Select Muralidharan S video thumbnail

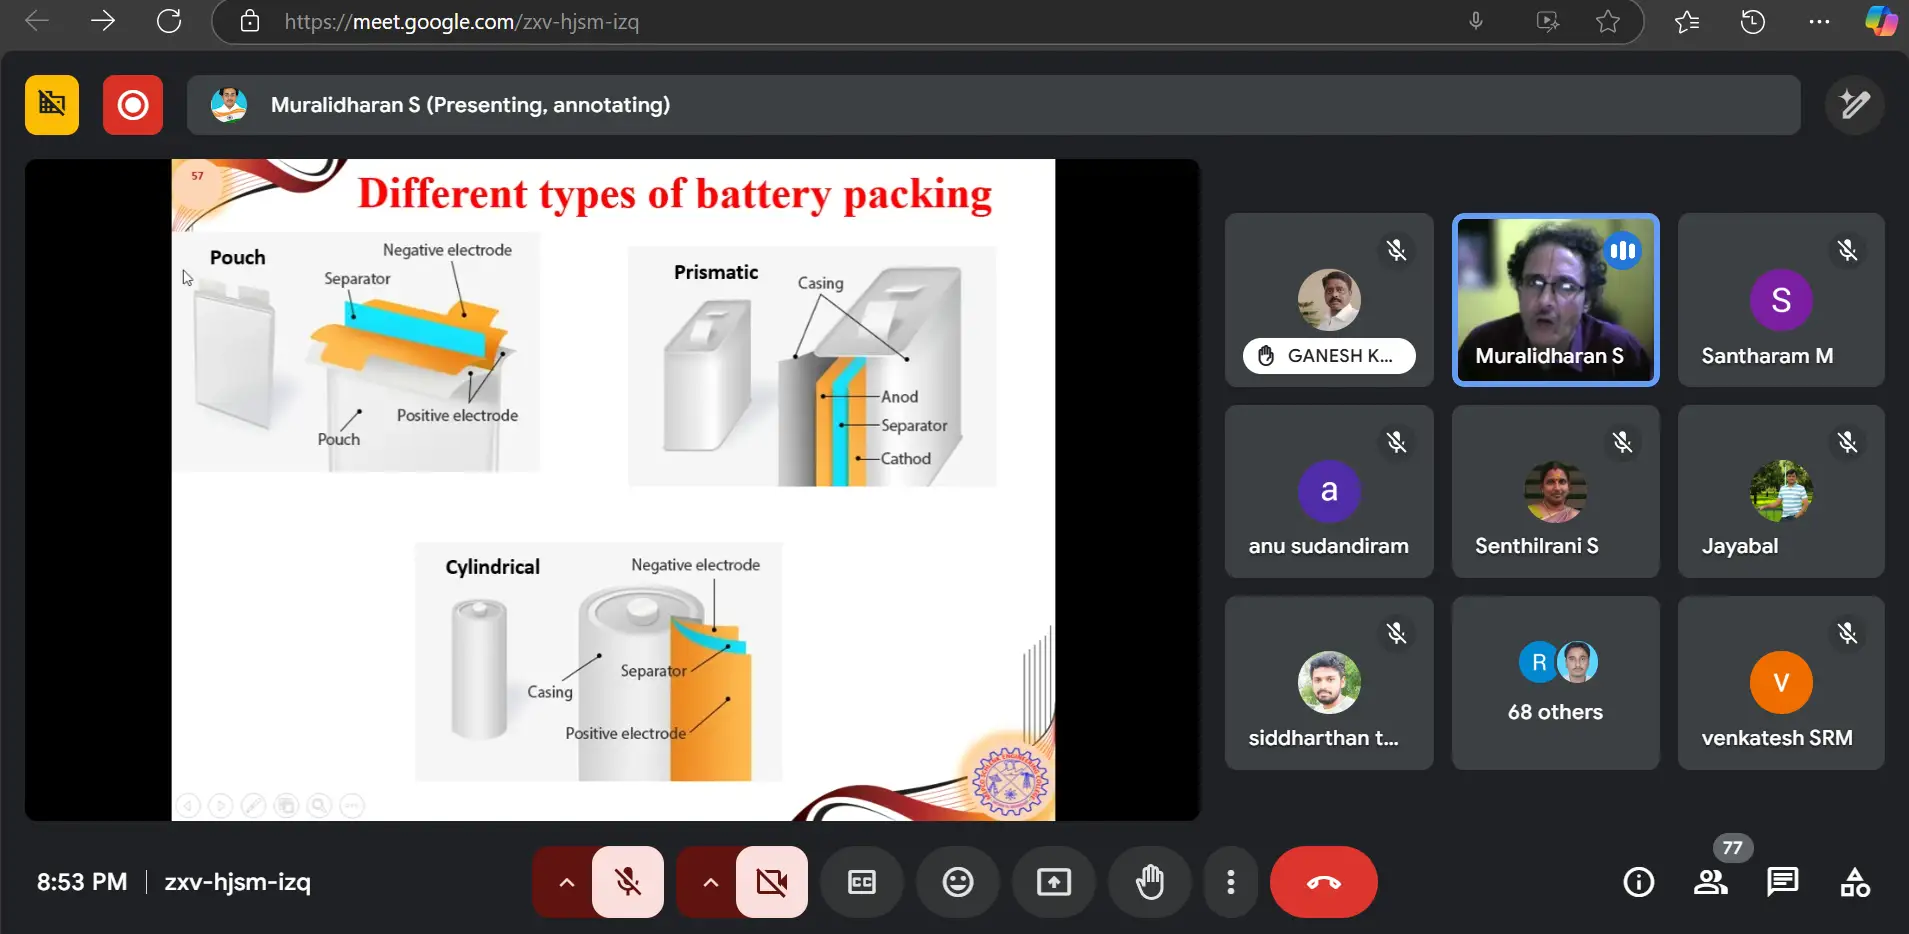[1555, 300]
